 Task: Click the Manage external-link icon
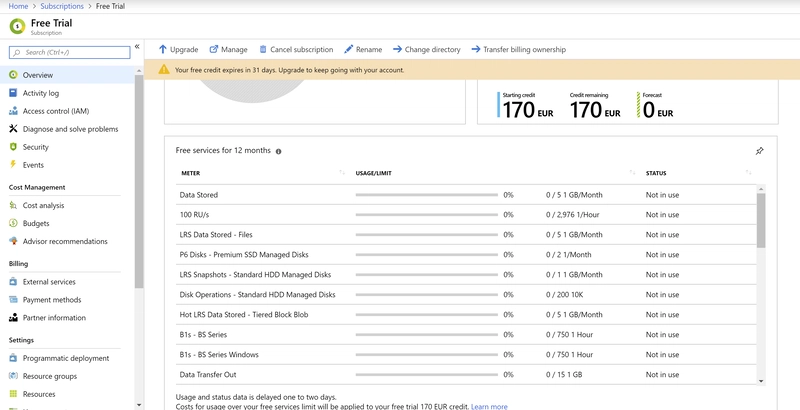214,49
